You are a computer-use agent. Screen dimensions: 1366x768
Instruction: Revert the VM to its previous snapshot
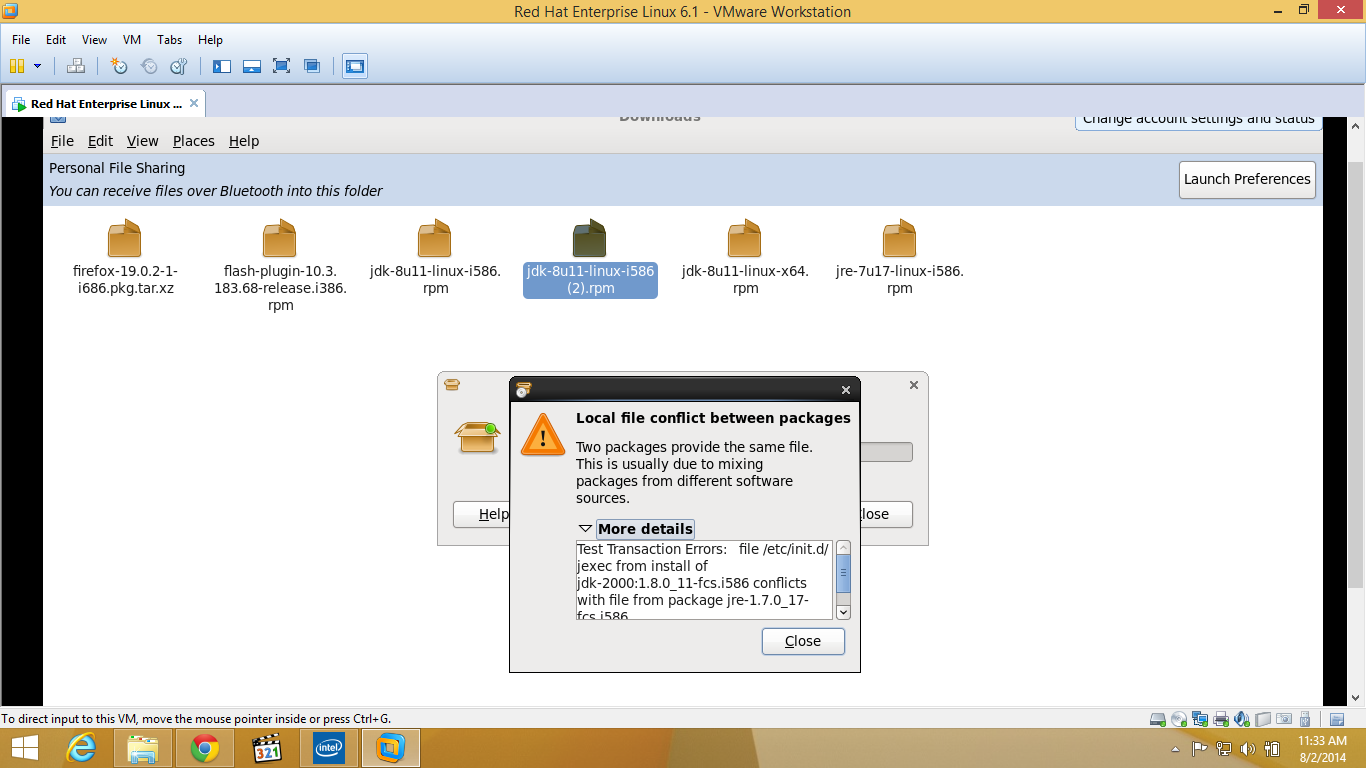point(149,66)
